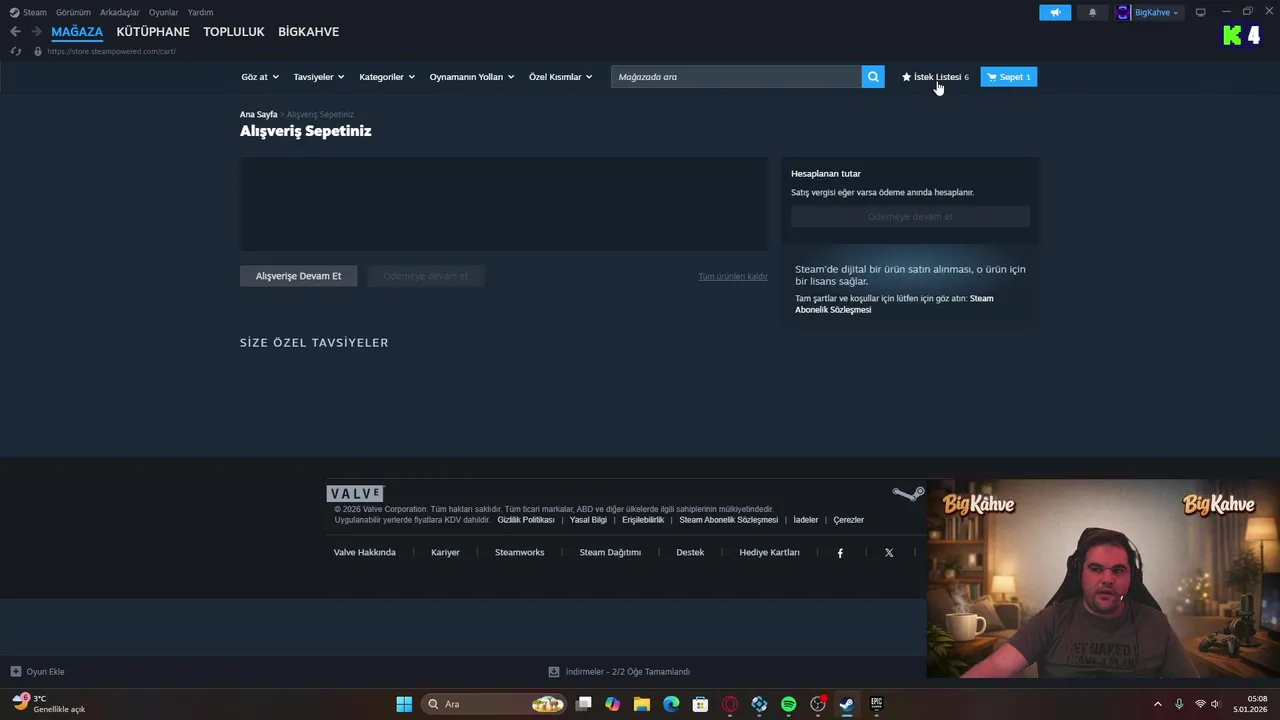This screenshot has width=1280, height=720.
Task: Open the notifications bell
Action: coord(1092,13)
